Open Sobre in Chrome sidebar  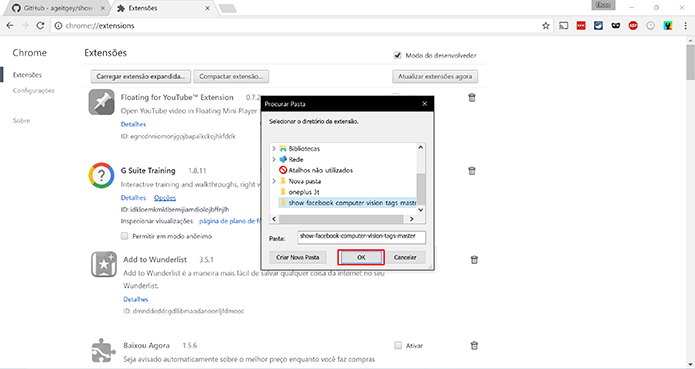pyautogui.click(x=21, y=120)
